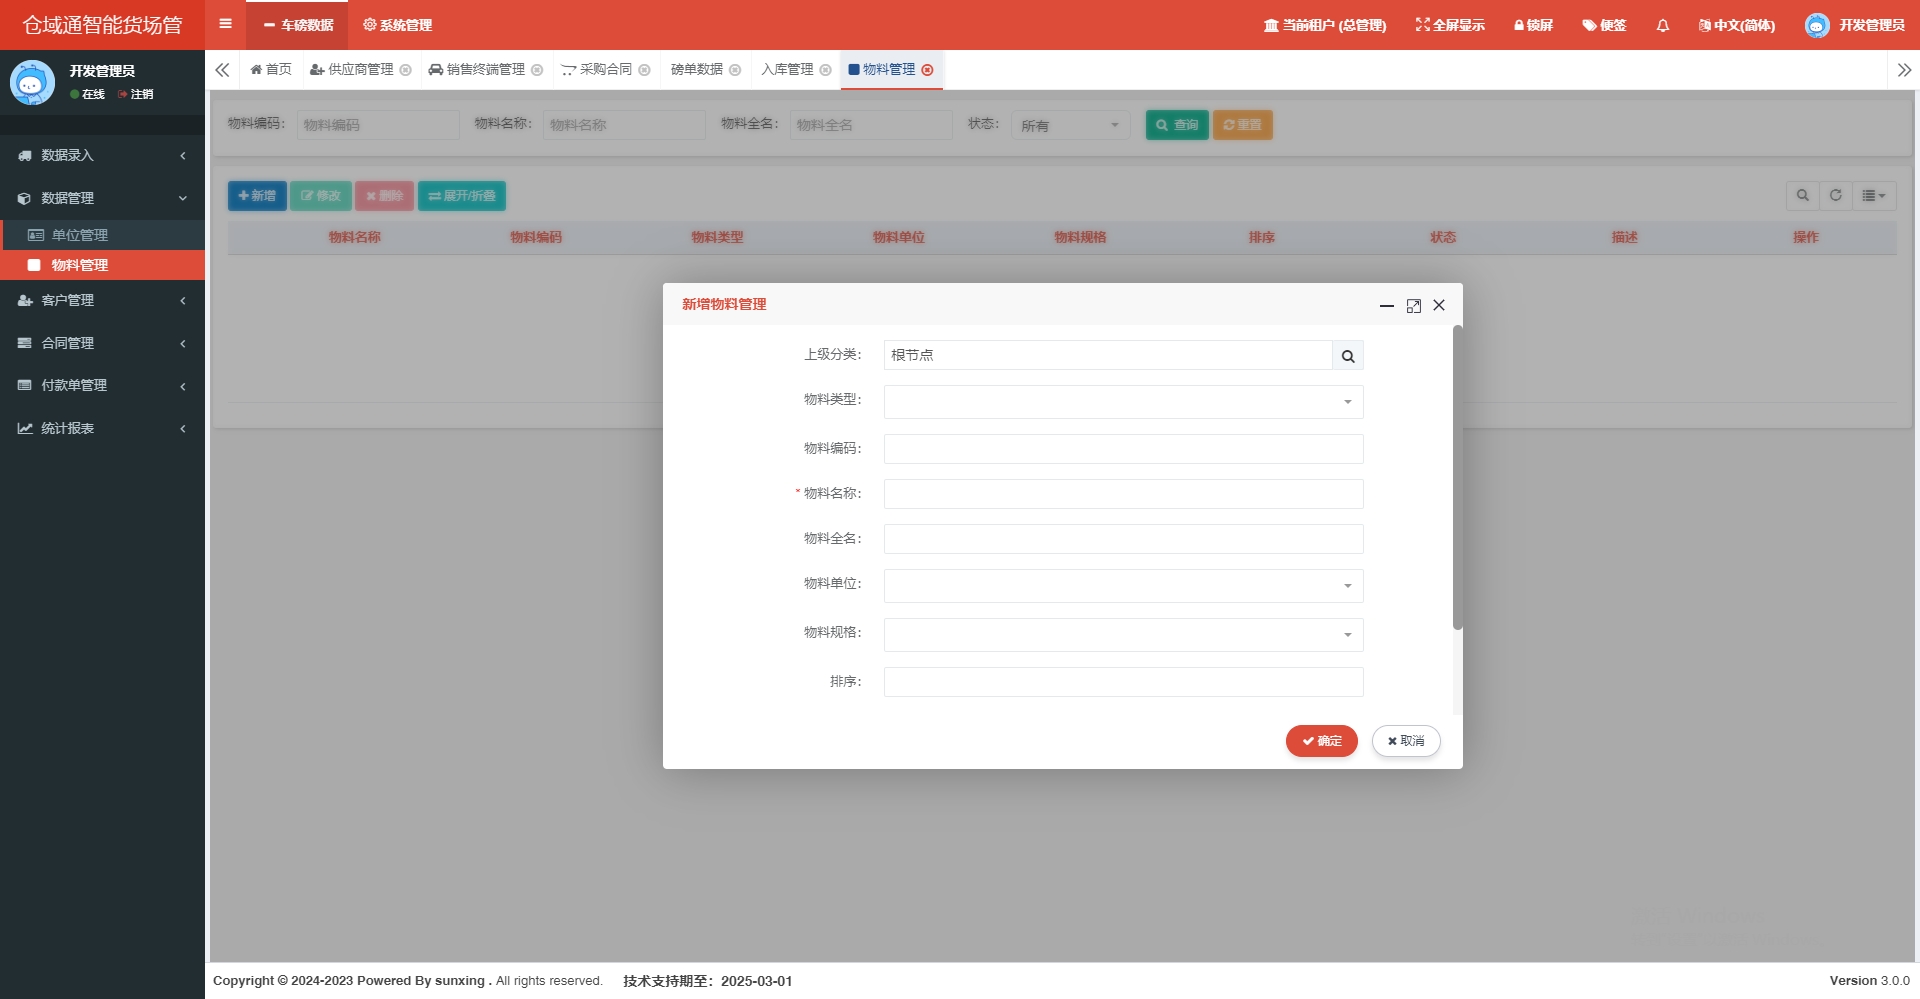Toggle the hamburger sidebar menu icon

click(x=225, y=24)
